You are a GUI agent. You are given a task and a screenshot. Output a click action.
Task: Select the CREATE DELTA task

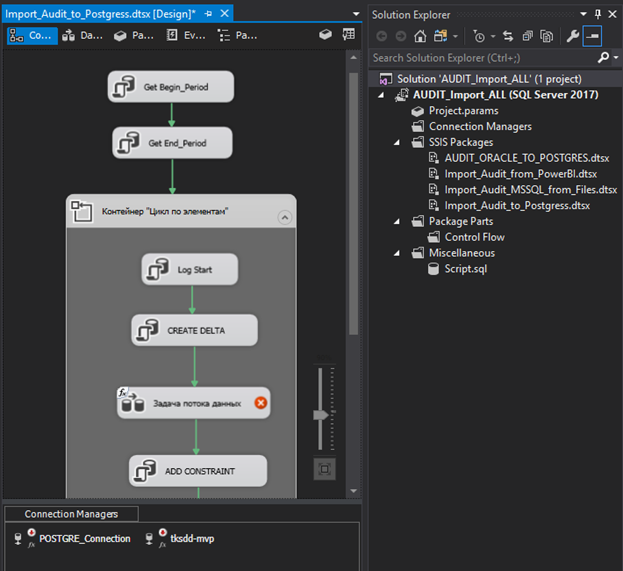point(194,330)
